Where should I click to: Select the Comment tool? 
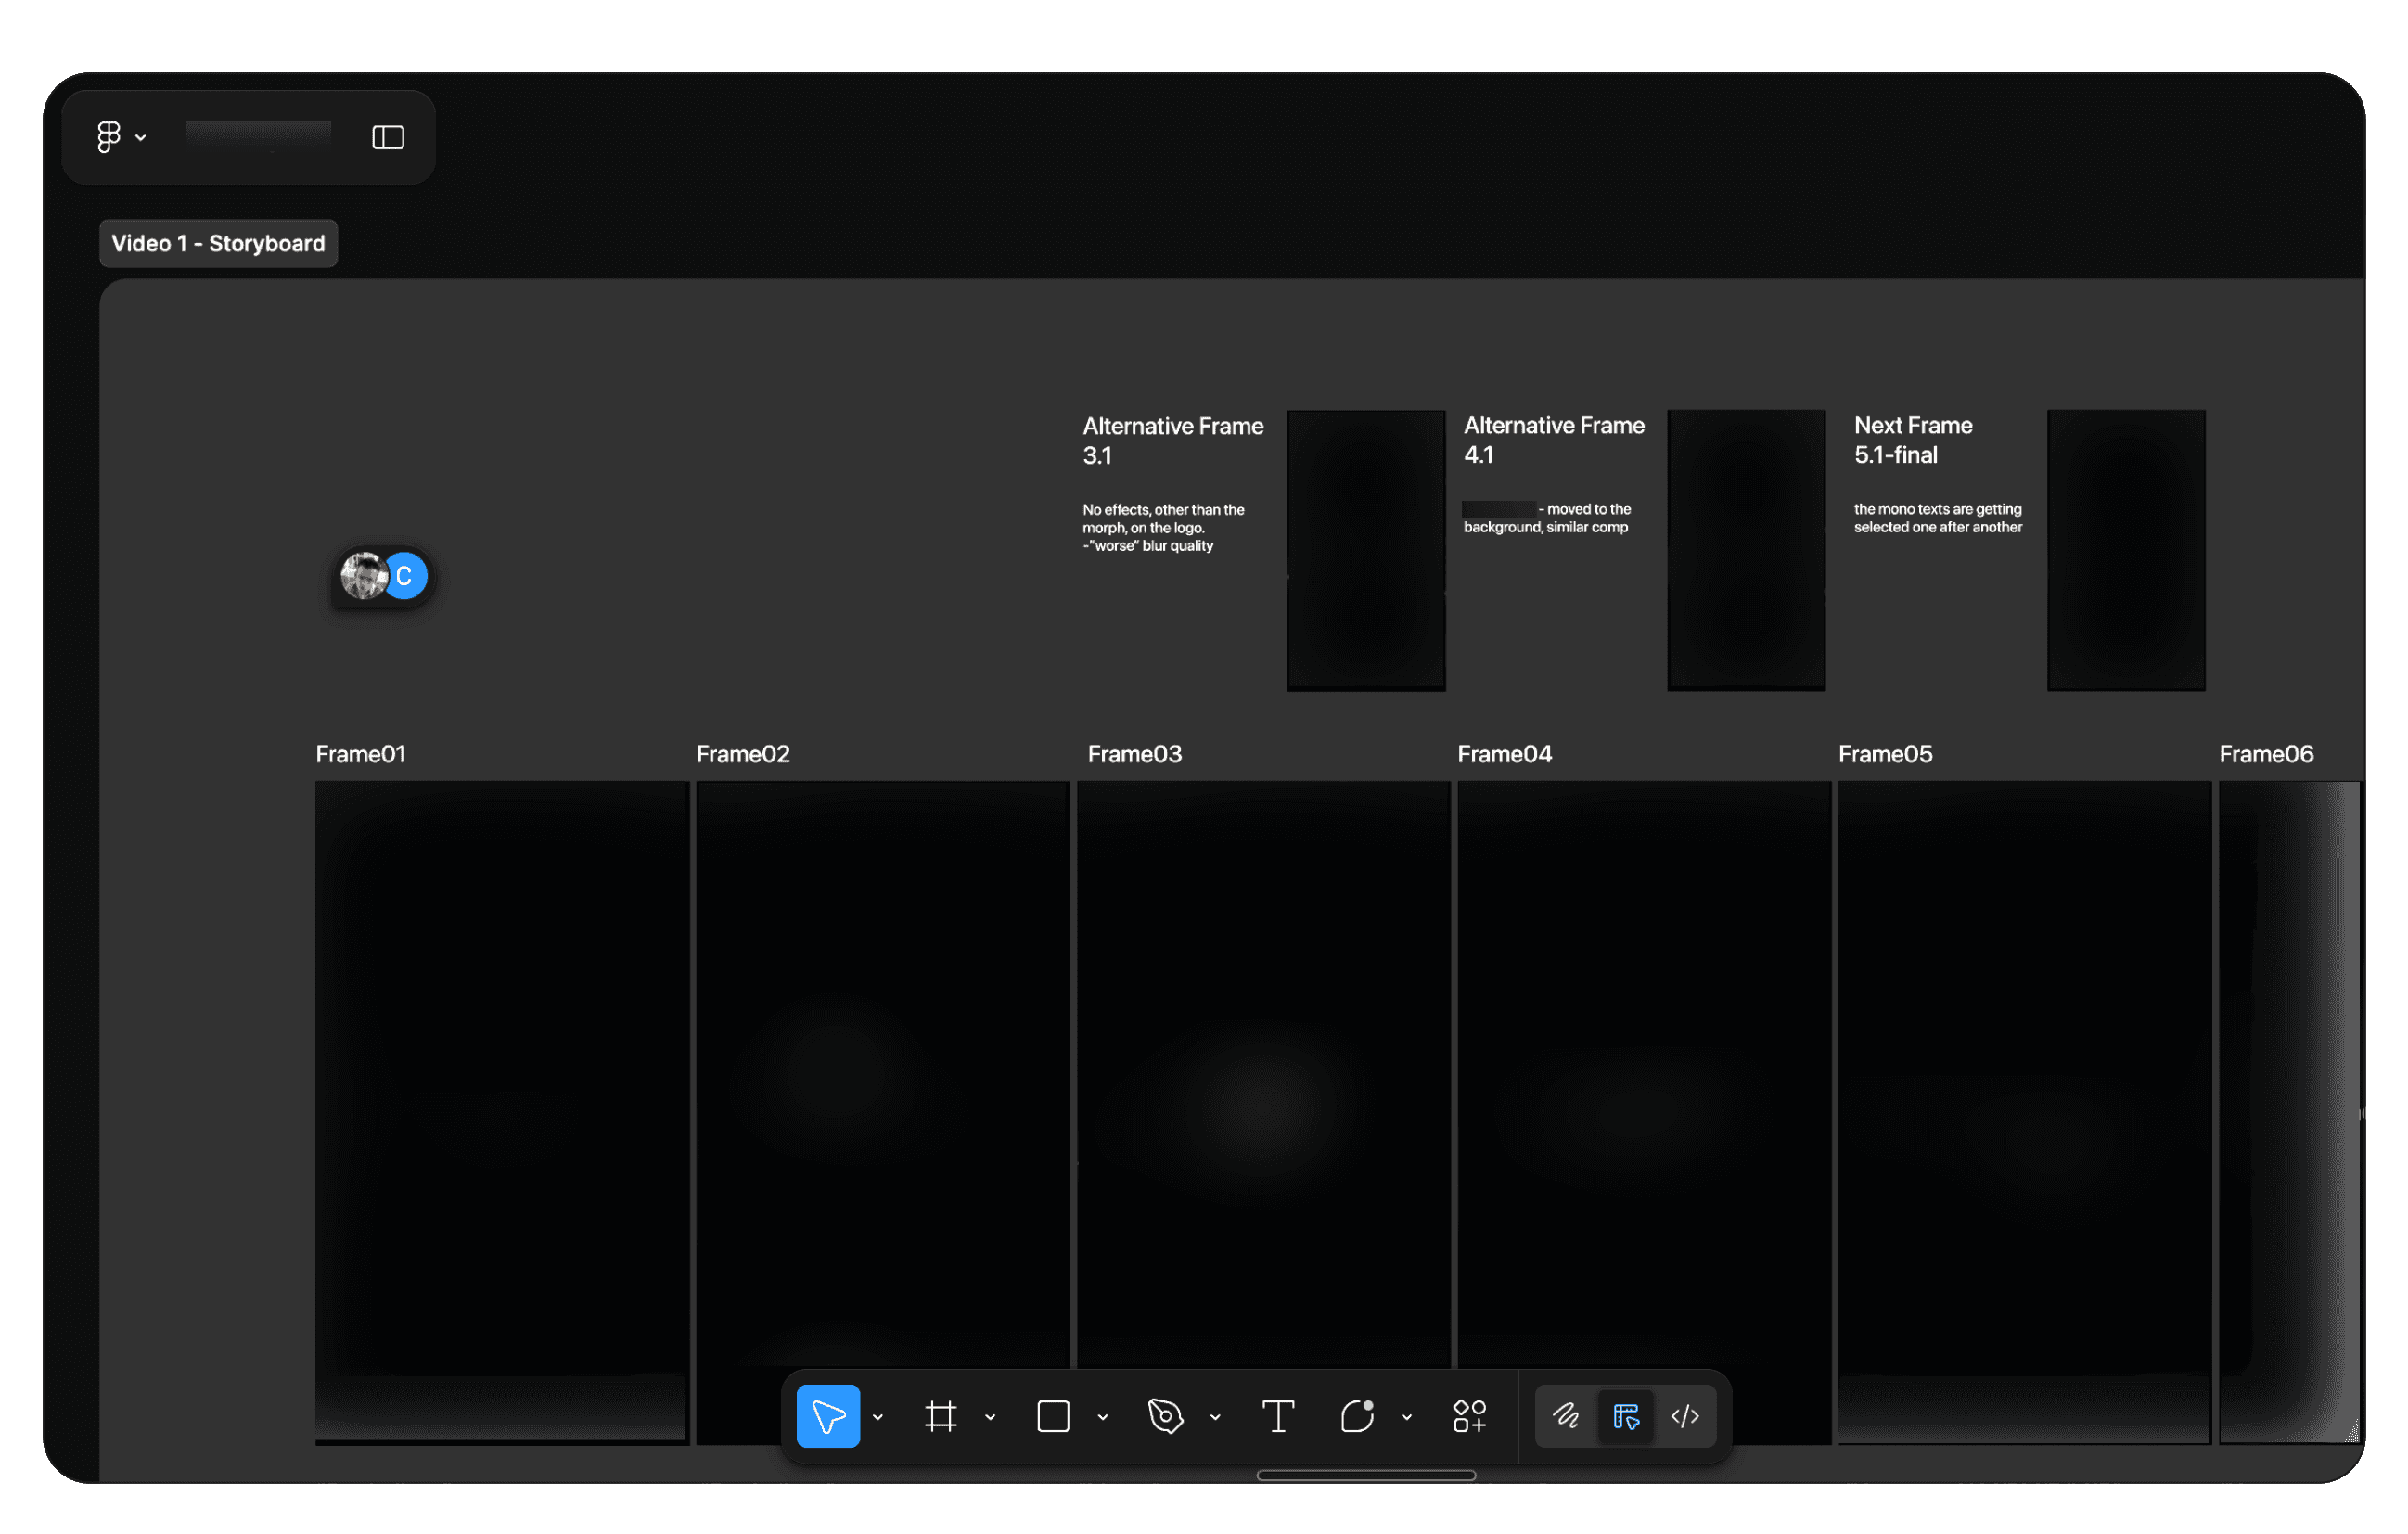(1357, 1416)
